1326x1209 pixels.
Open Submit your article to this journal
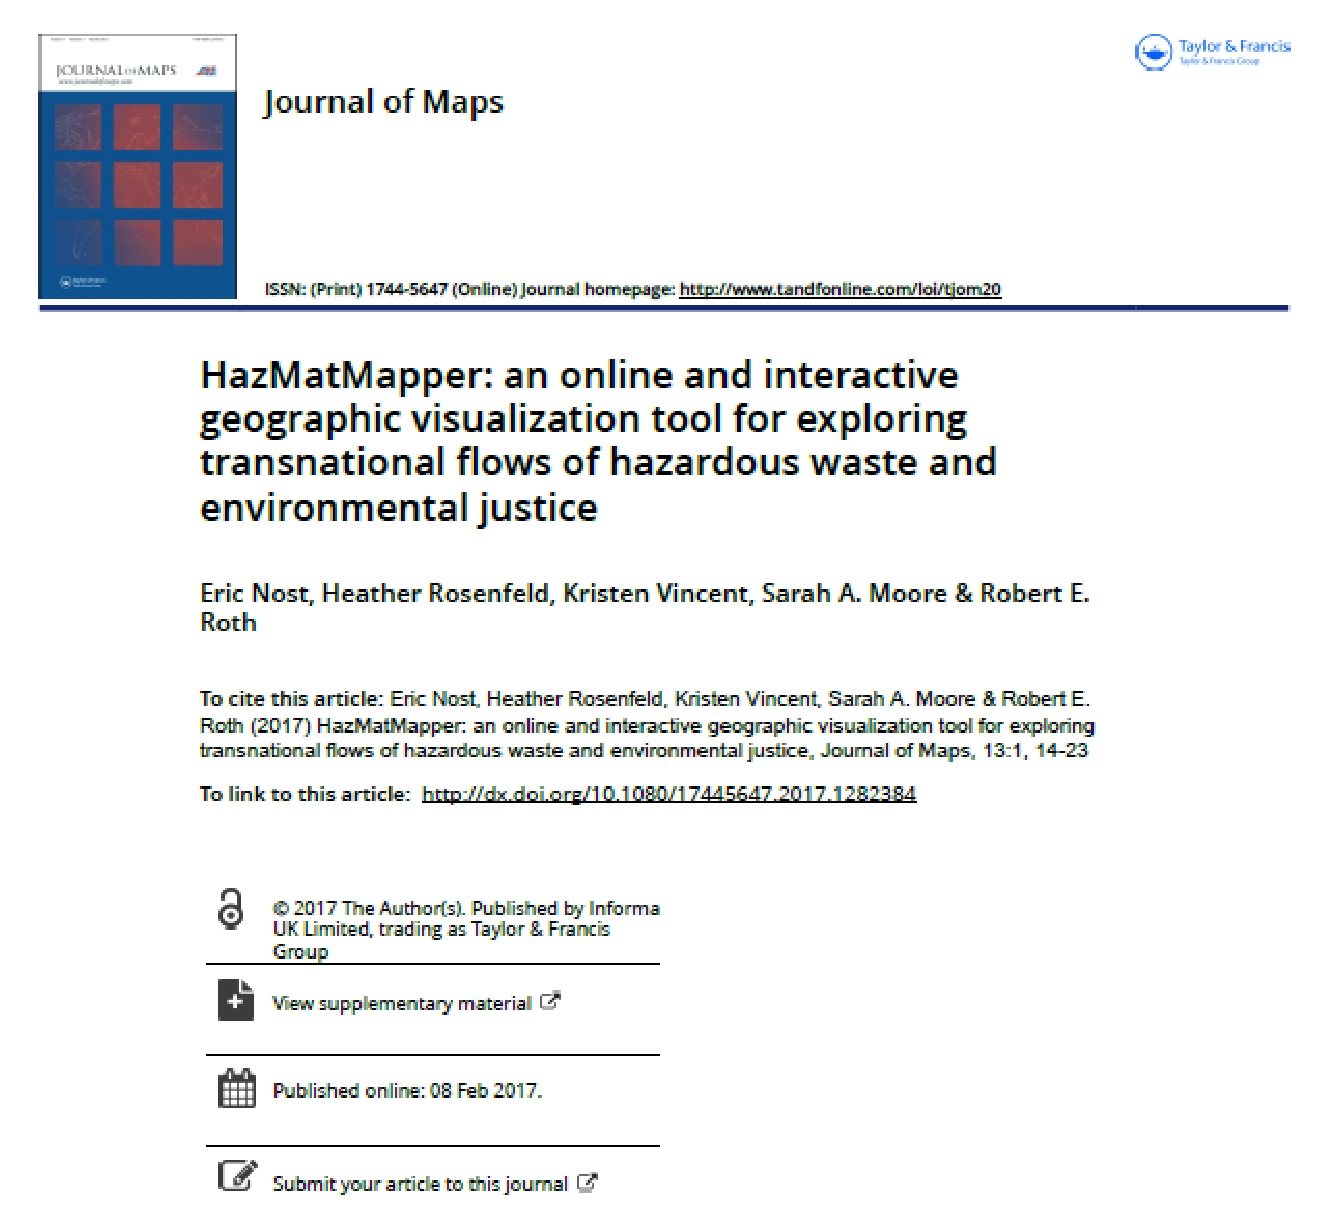420,1184
